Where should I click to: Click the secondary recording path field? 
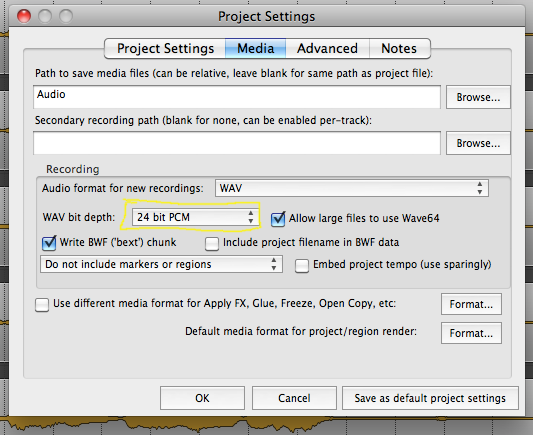point(237,143)
